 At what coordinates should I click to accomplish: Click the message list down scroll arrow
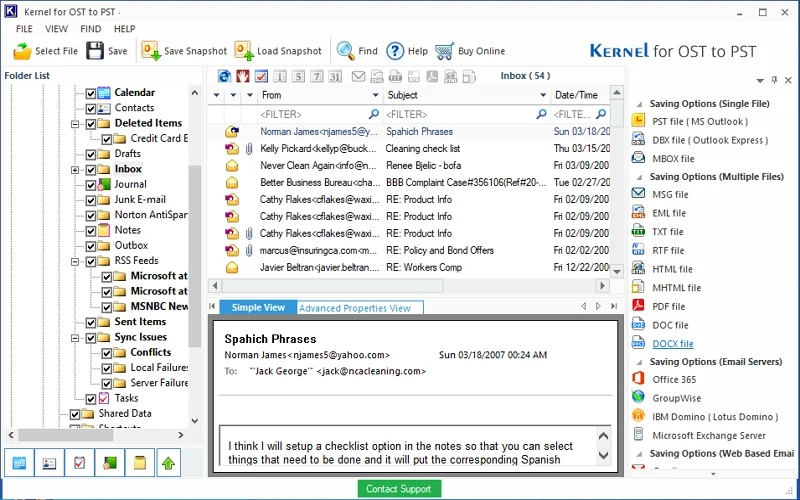pyautogui.click(x=617, y=271)
